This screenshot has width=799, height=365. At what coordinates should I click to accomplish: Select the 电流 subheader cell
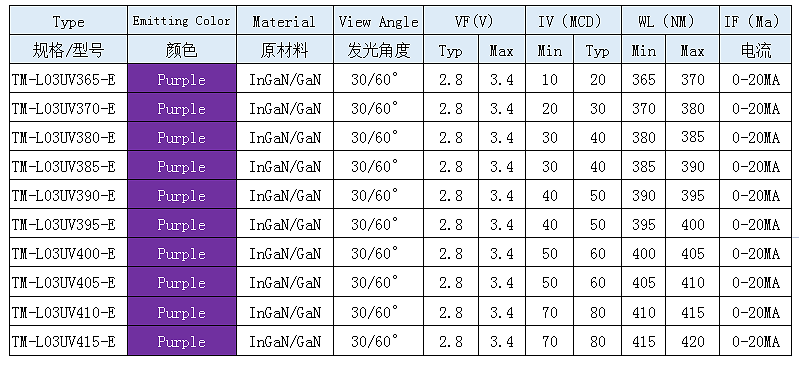pyautogui.click(x=756, y=49)
